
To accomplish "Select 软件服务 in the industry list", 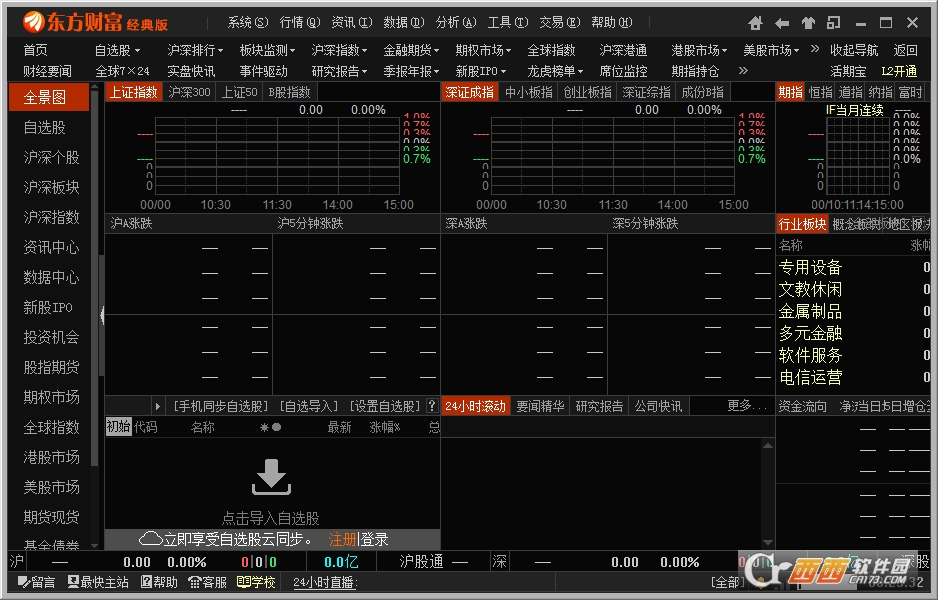I will coord(810,355).
